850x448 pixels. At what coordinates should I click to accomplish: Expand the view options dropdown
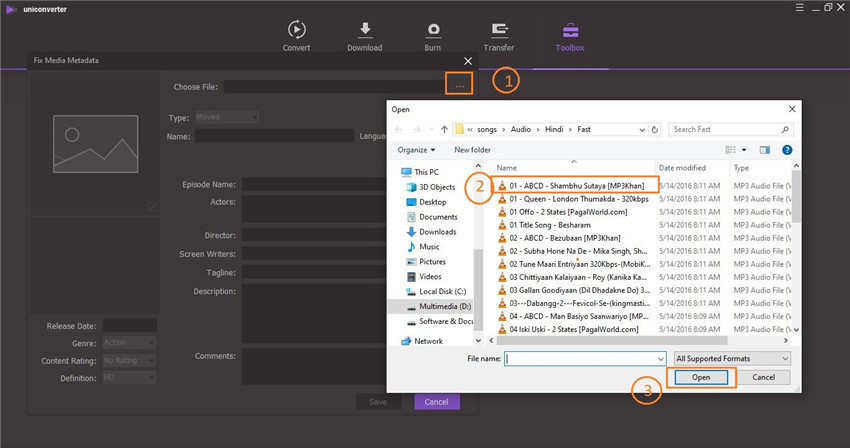tap(746, 150)
